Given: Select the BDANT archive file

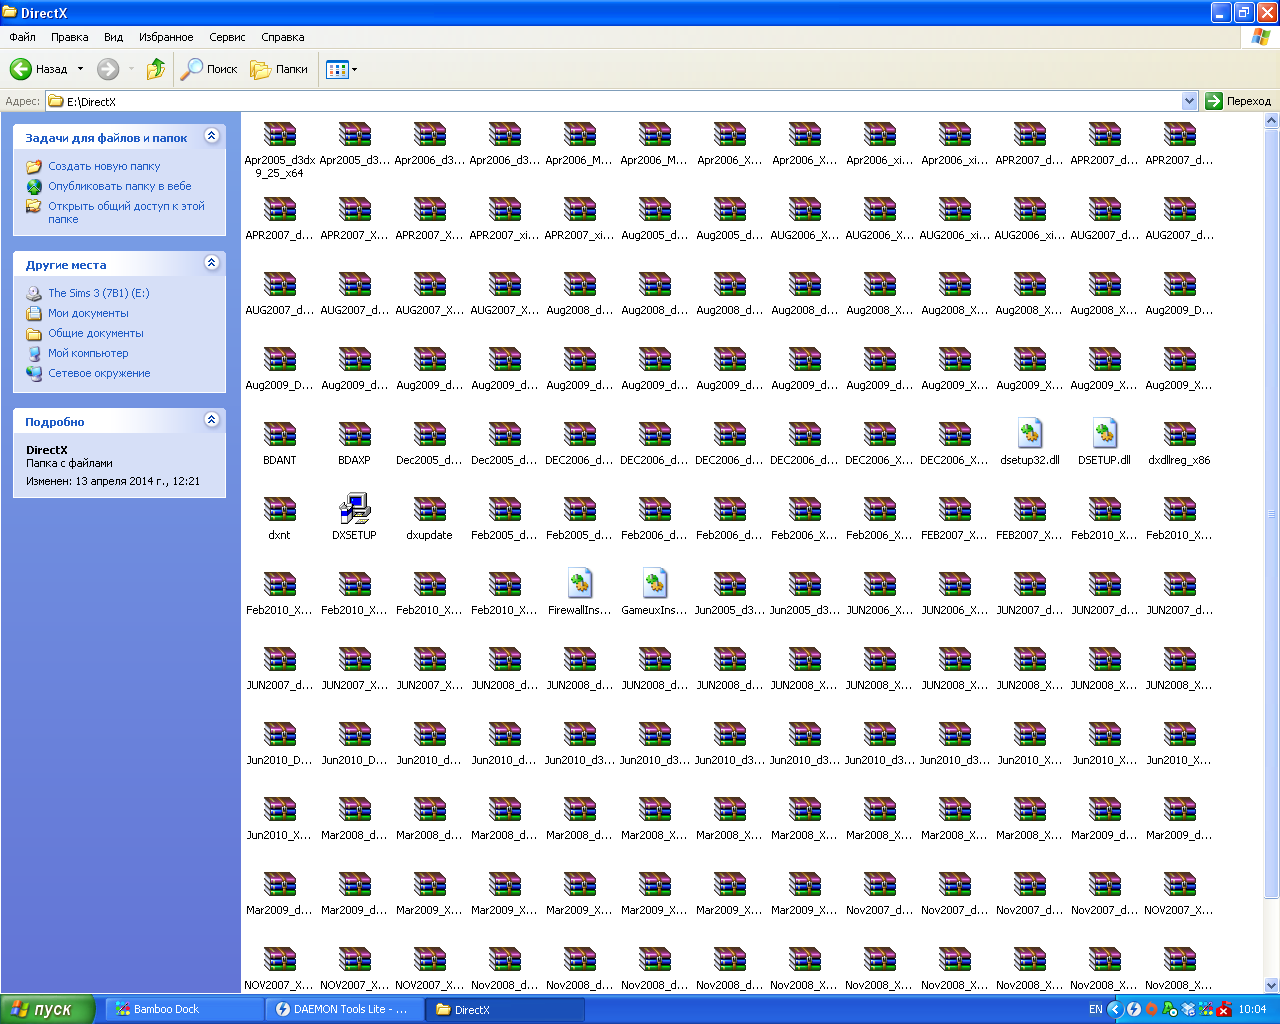Looking at the screenshot, I should point(280,434).
